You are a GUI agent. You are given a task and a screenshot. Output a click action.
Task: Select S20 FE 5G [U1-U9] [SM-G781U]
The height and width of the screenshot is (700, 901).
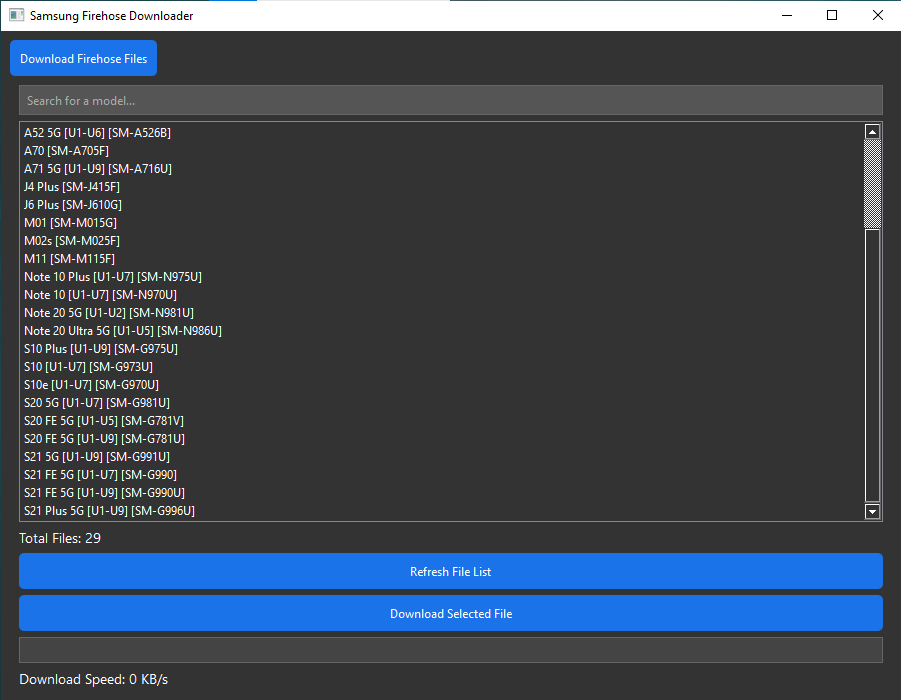(442, 439)
